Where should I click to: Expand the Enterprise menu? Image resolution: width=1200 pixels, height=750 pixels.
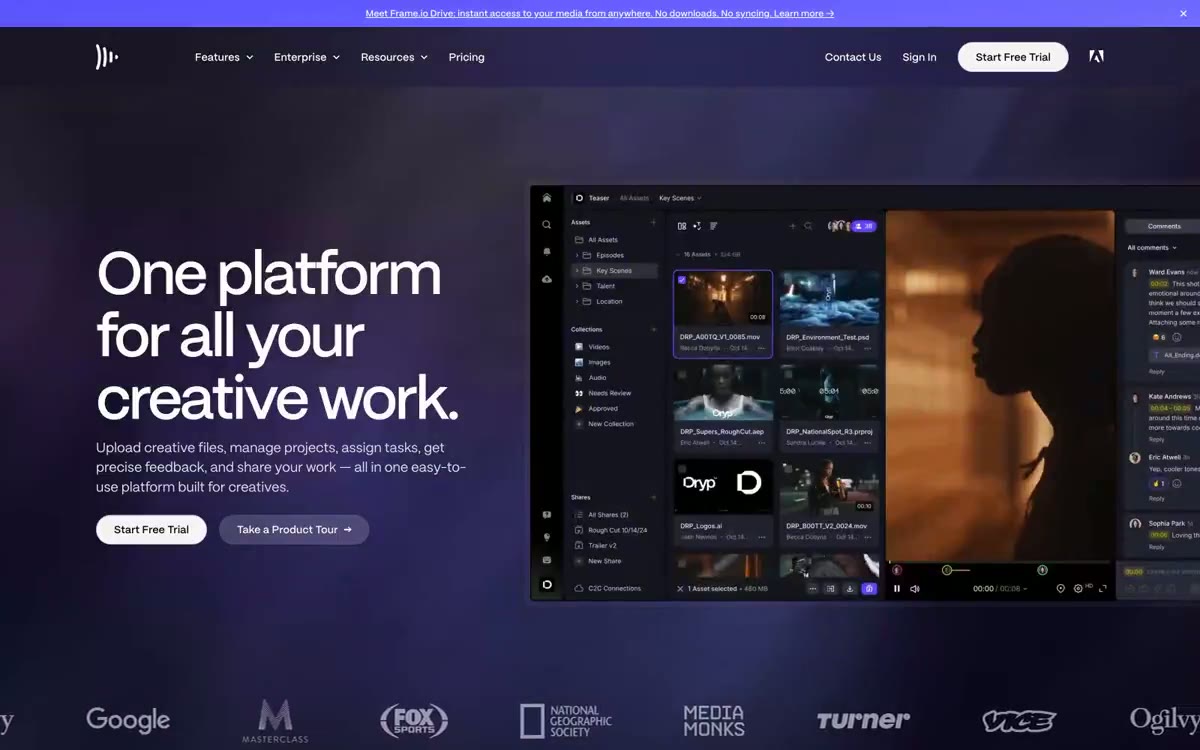click(307, 57)
